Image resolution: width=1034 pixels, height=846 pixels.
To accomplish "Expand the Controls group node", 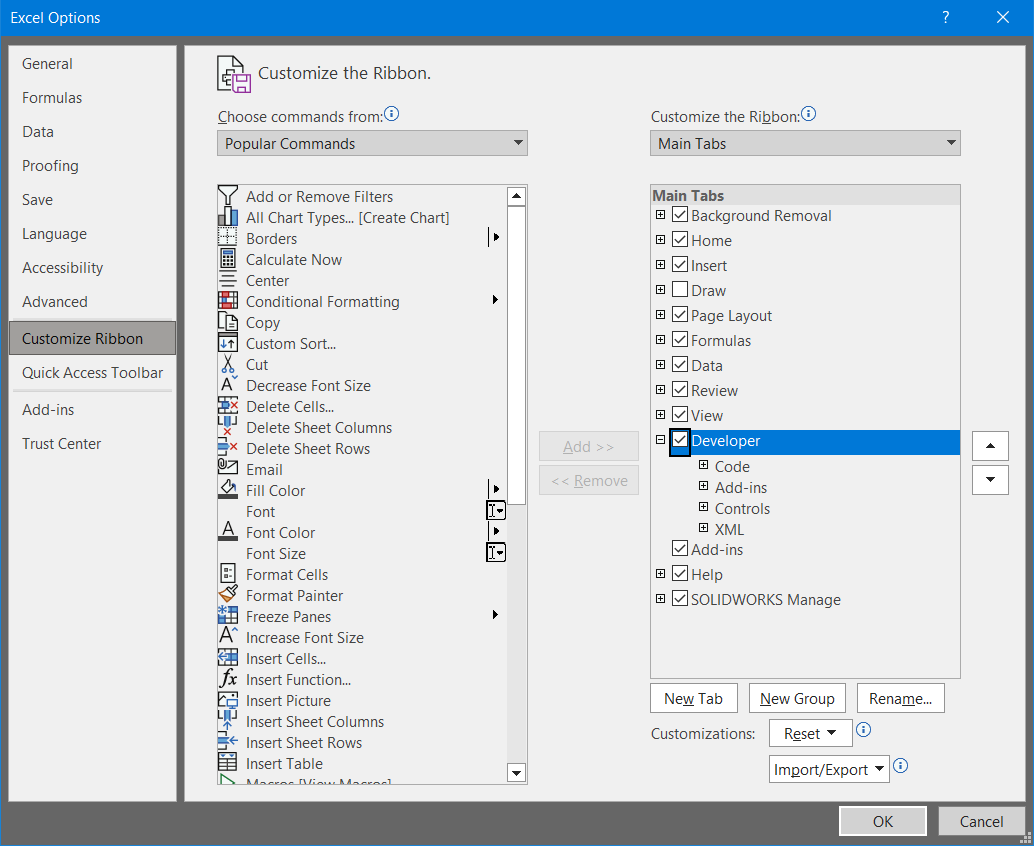I will [x=704, y=508].
